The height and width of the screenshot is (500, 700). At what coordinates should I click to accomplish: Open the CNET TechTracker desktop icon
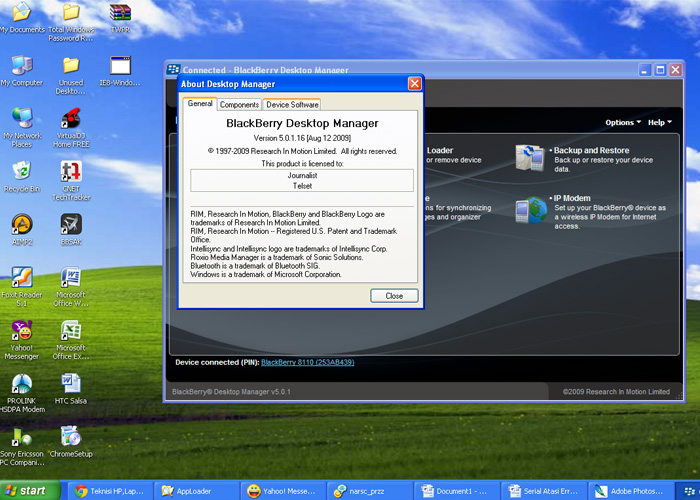(71, 169)
